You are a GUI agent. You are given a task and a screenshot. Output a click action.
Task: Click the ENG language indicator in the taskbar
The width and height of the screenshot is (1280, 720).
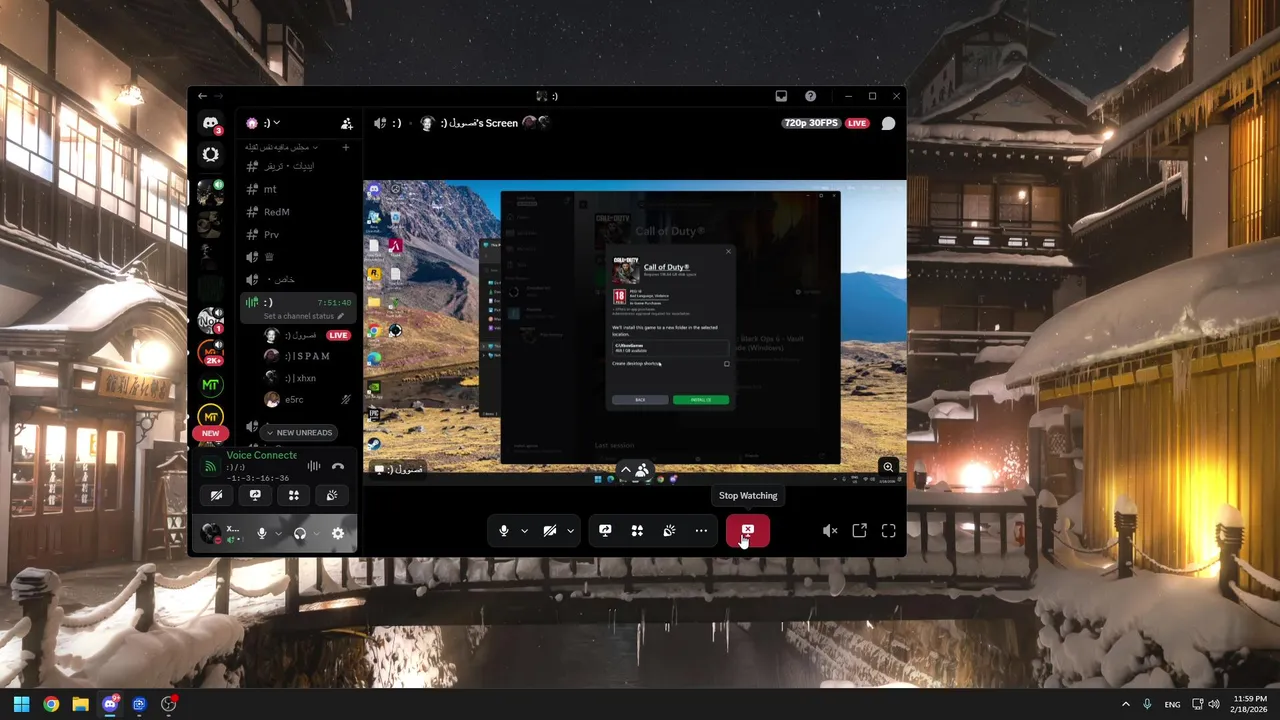click(1172, 704)
